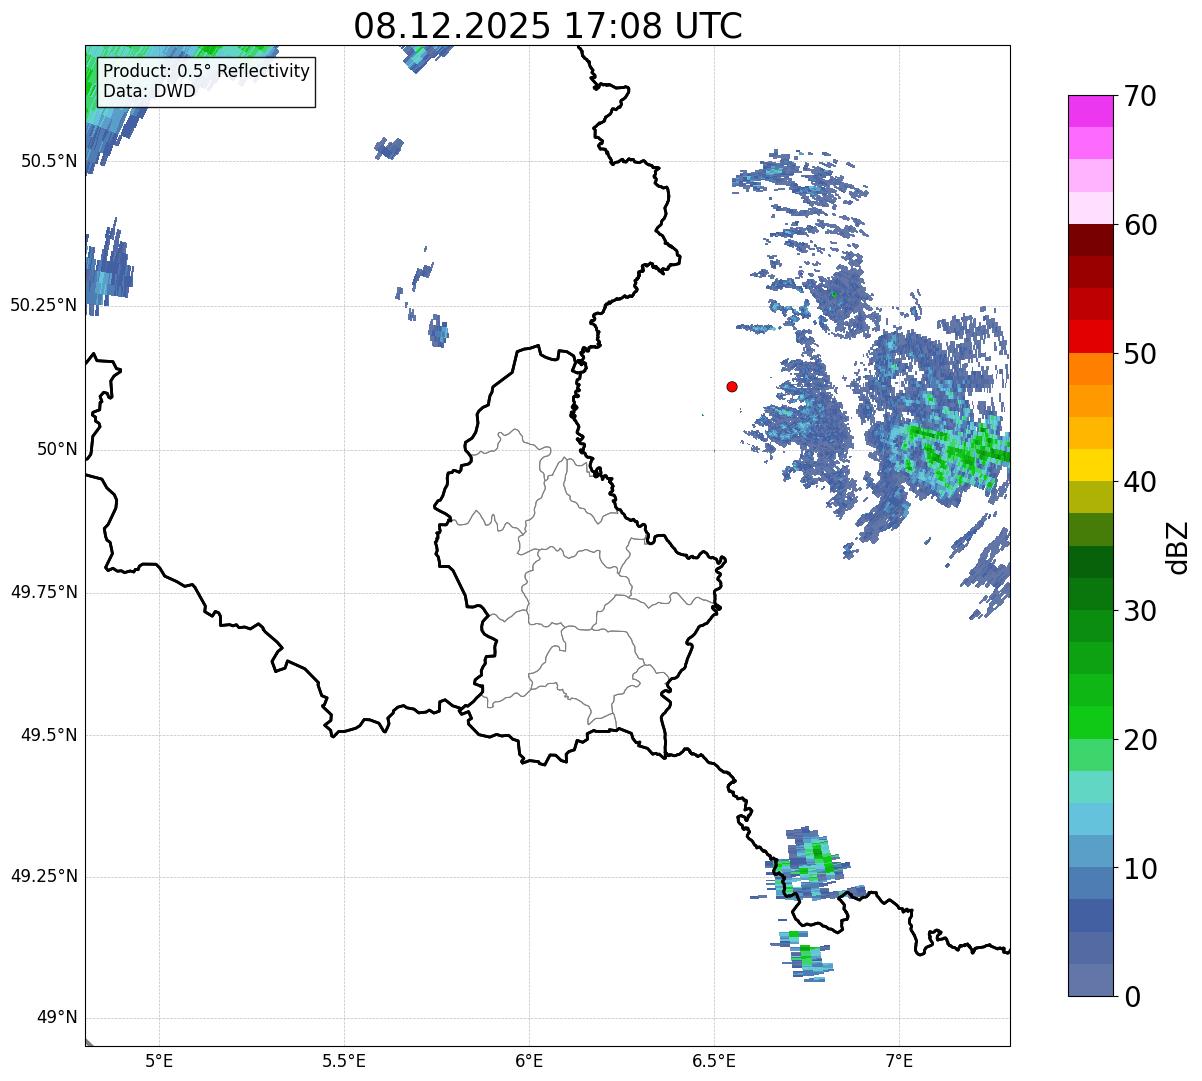Click the red station marker dot
Viewport: 1202px width, 1081px height.
coord(732,386)
